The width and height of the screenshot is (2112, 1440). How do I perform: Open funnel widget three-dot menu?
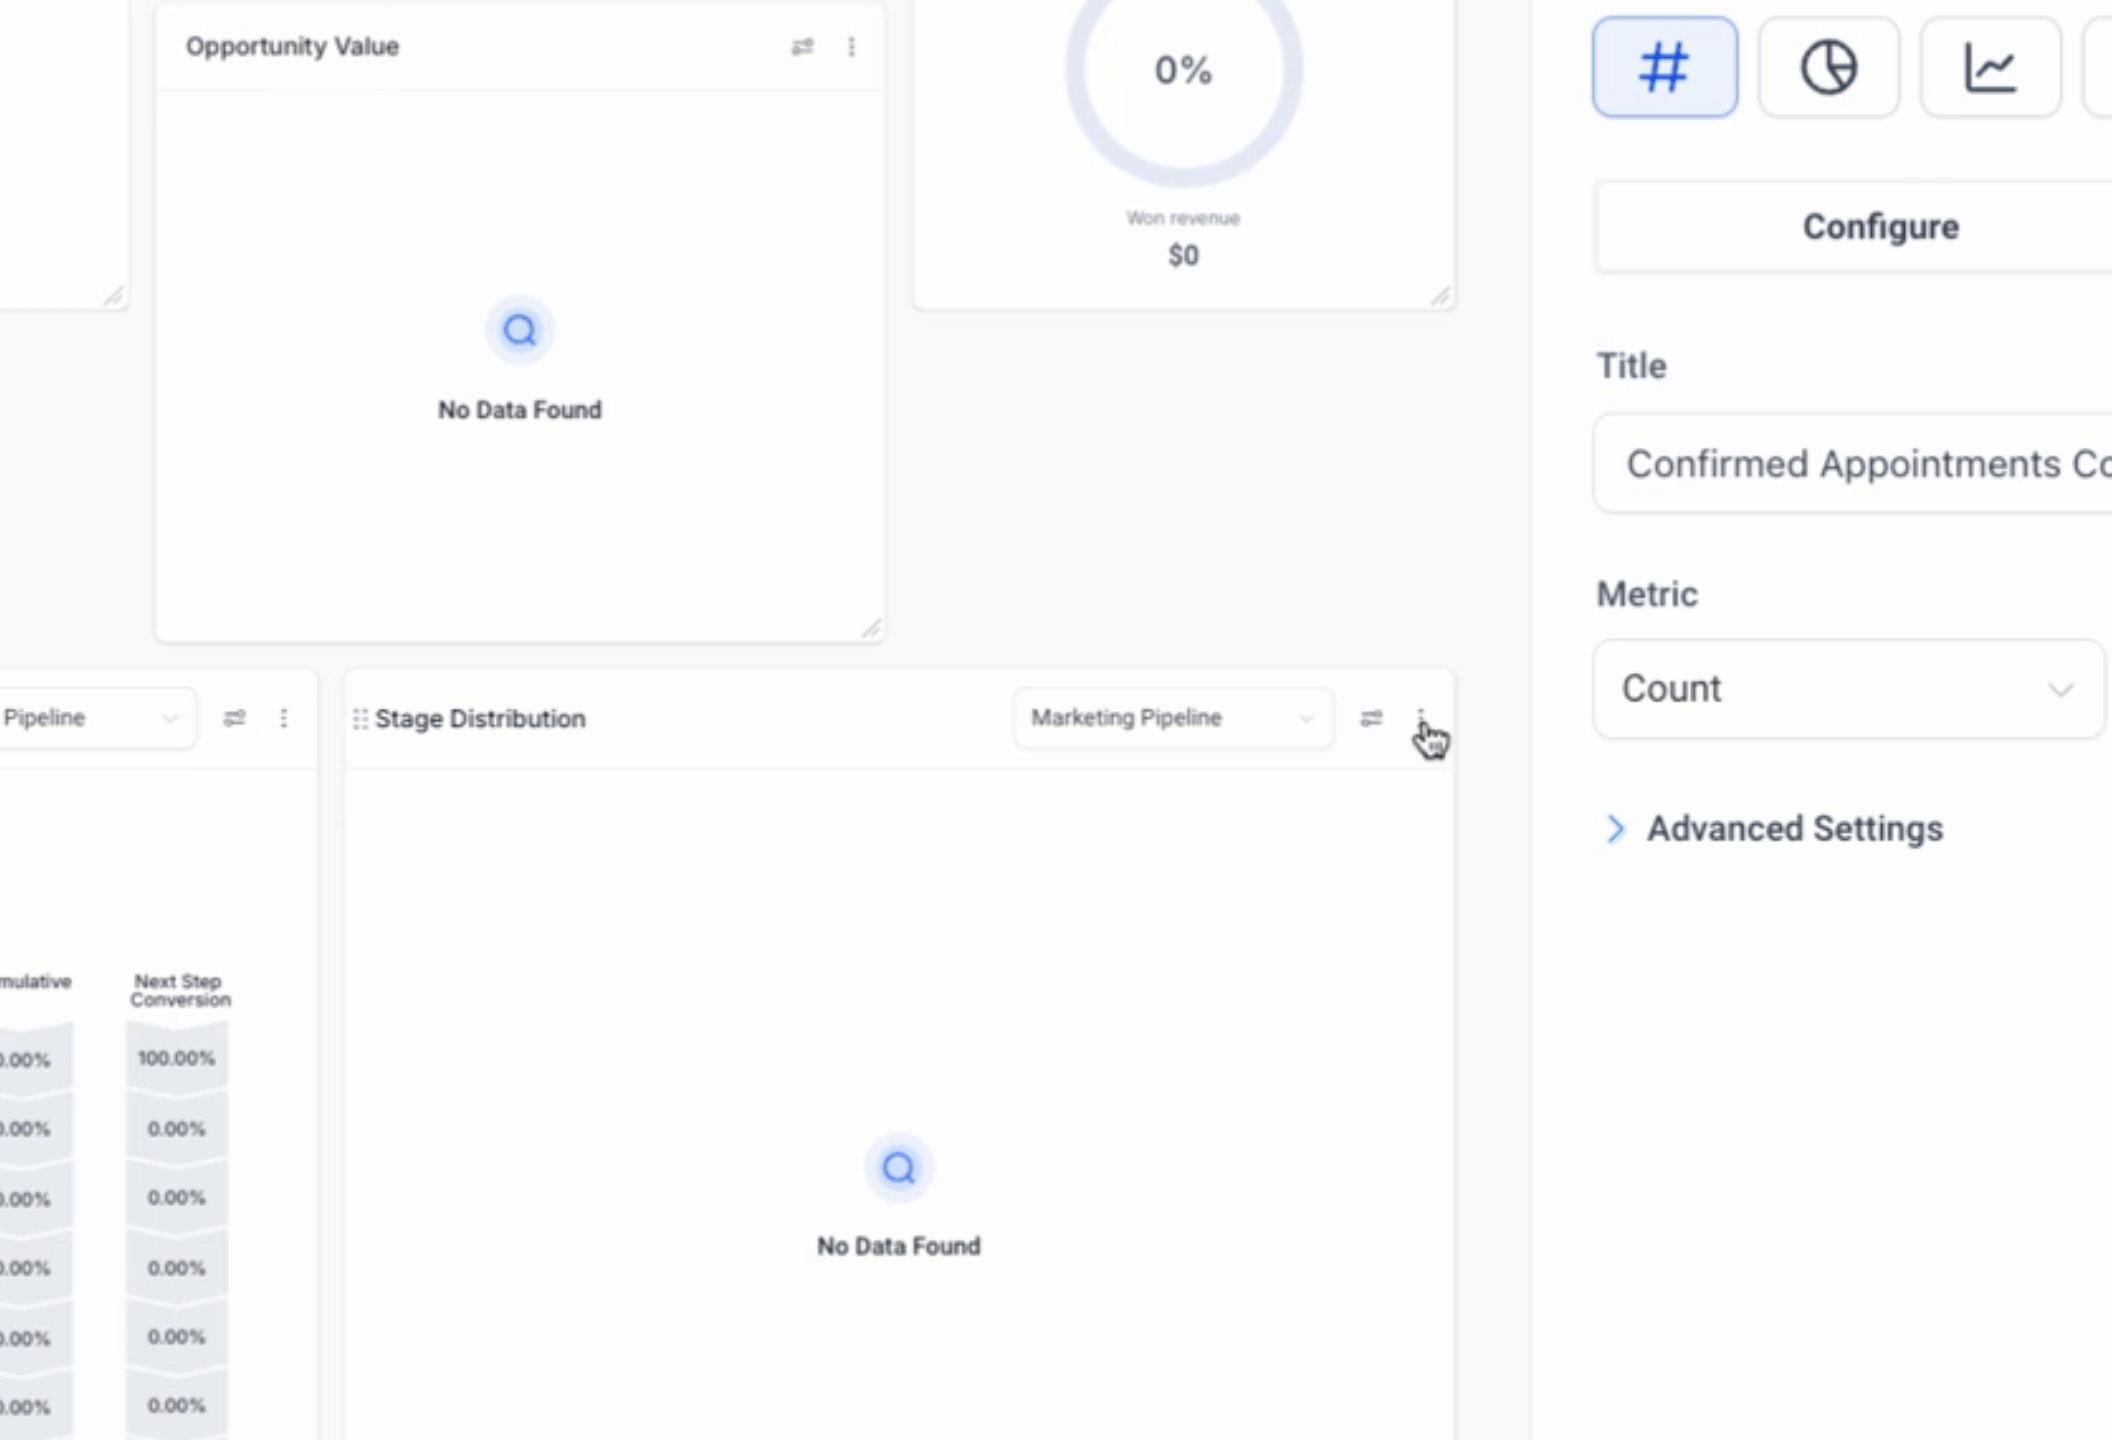coord(284,718)
